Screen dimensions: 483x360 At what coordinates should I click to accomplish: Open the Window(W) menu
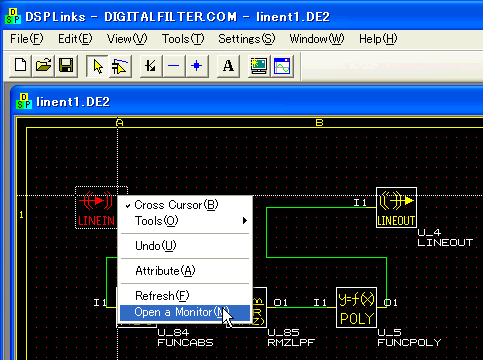pos(317,39)
